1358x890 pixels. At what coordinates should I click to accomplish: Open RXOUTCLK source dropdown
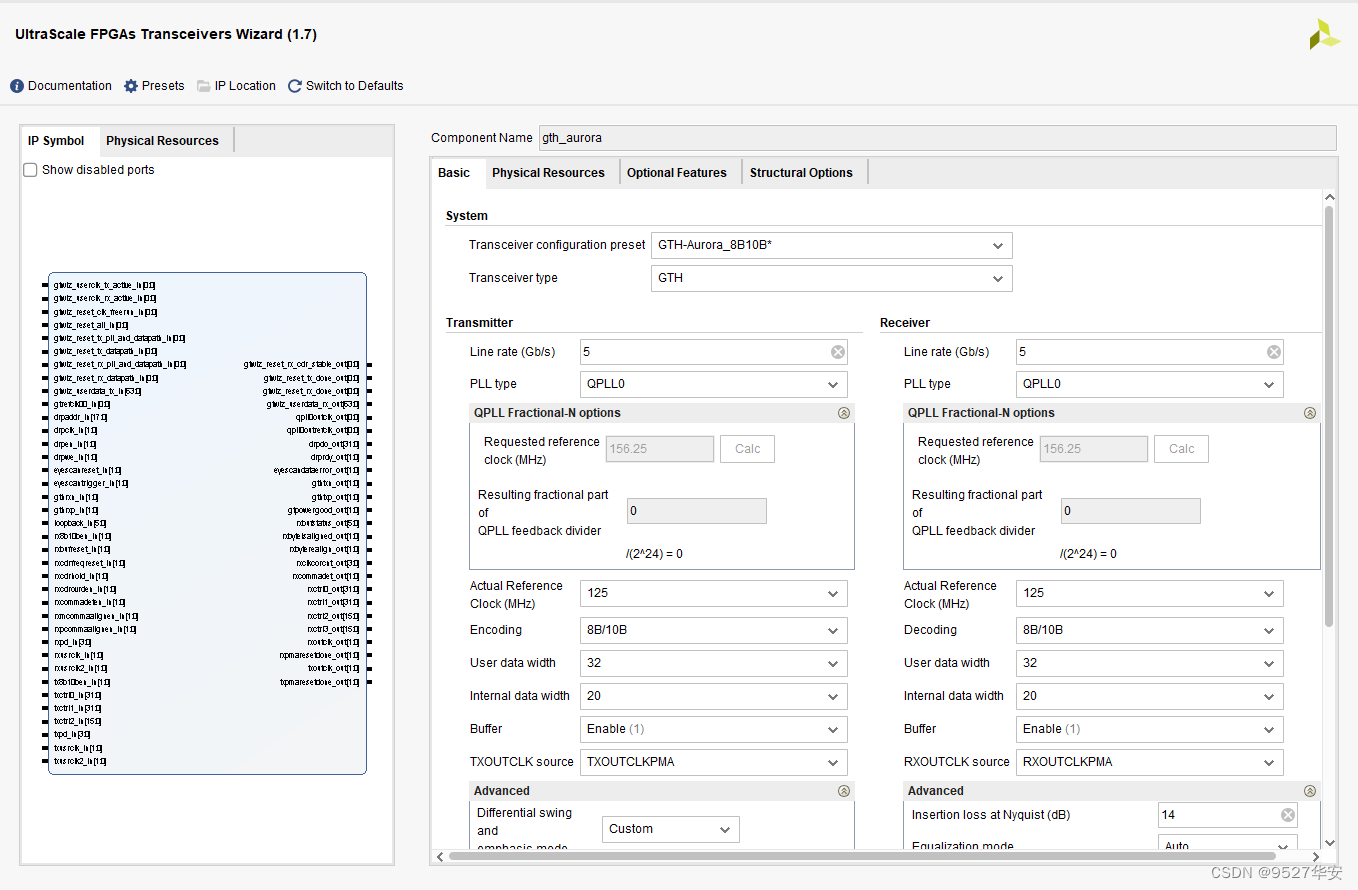pyautogui.click(x=1150, y=762)
